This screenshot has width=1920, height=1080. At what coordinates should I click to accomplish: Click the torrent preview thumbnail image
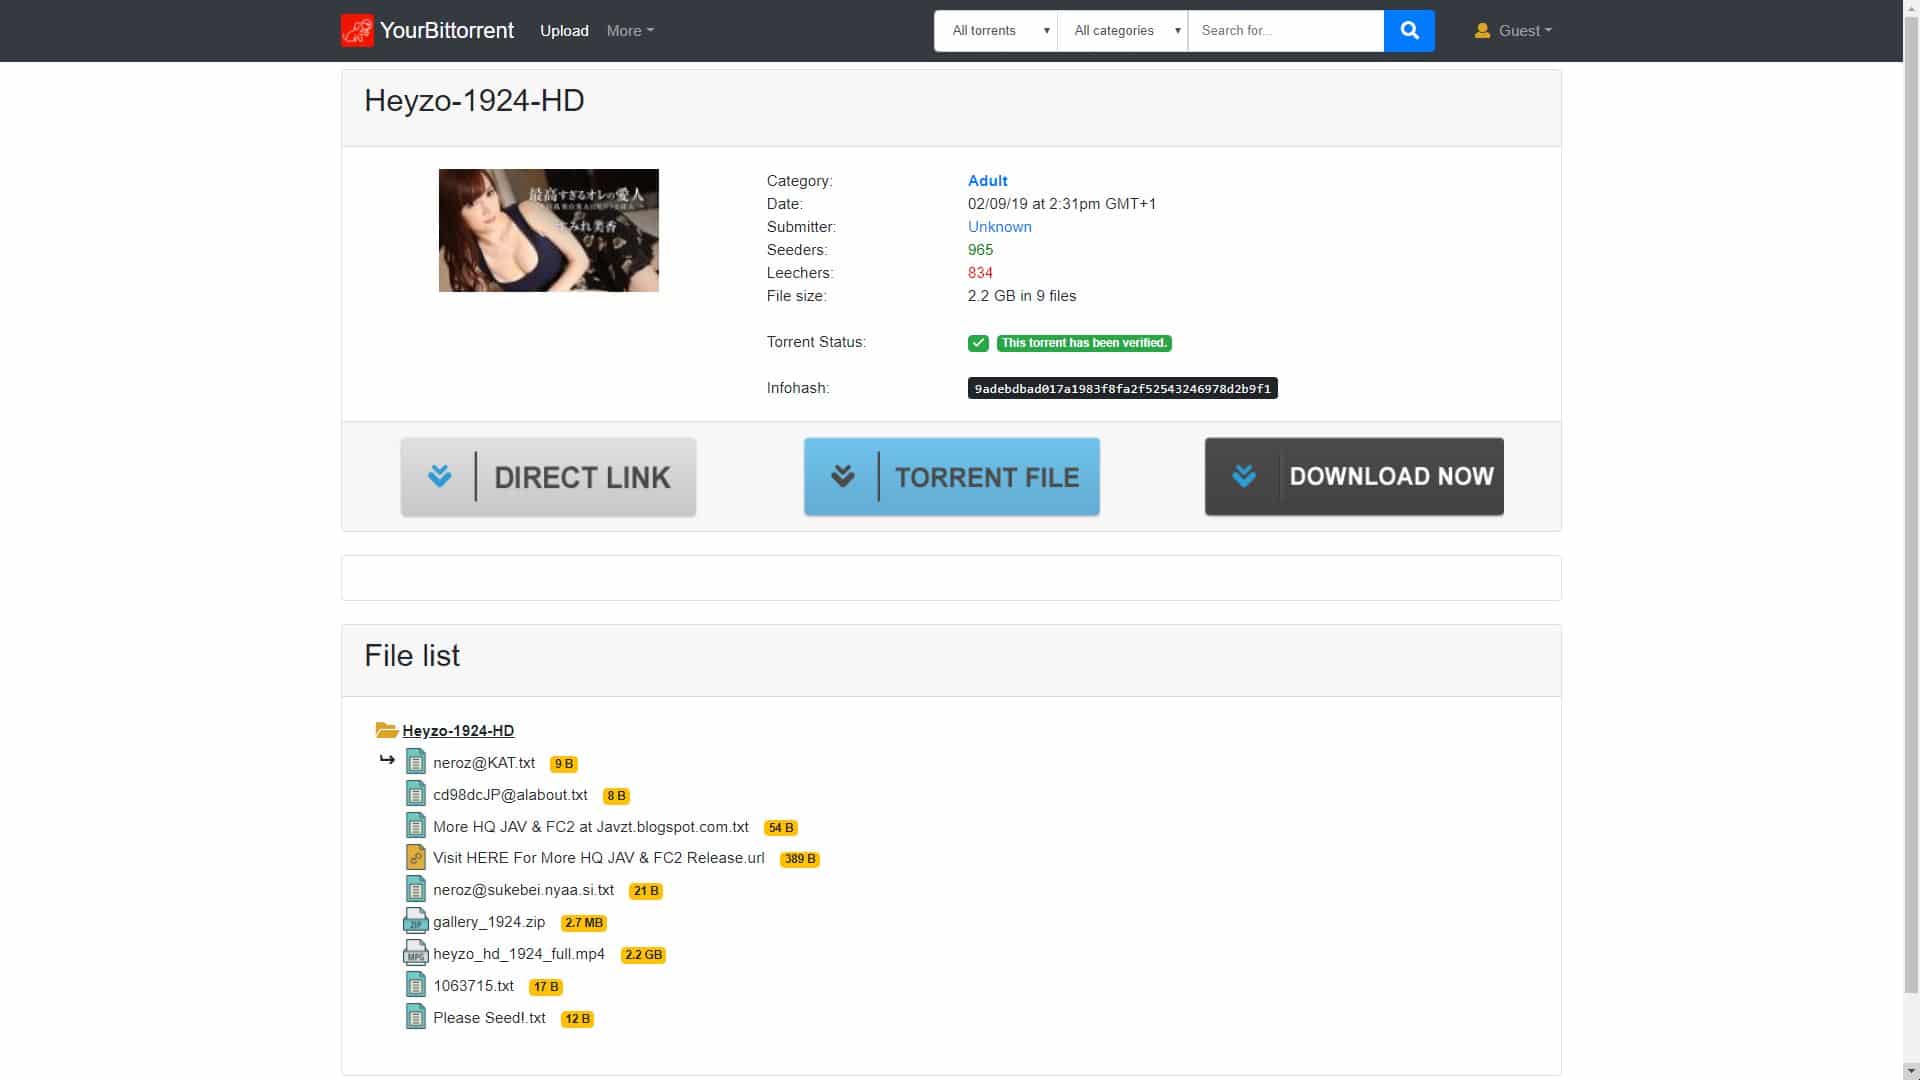tap(548, 230)
